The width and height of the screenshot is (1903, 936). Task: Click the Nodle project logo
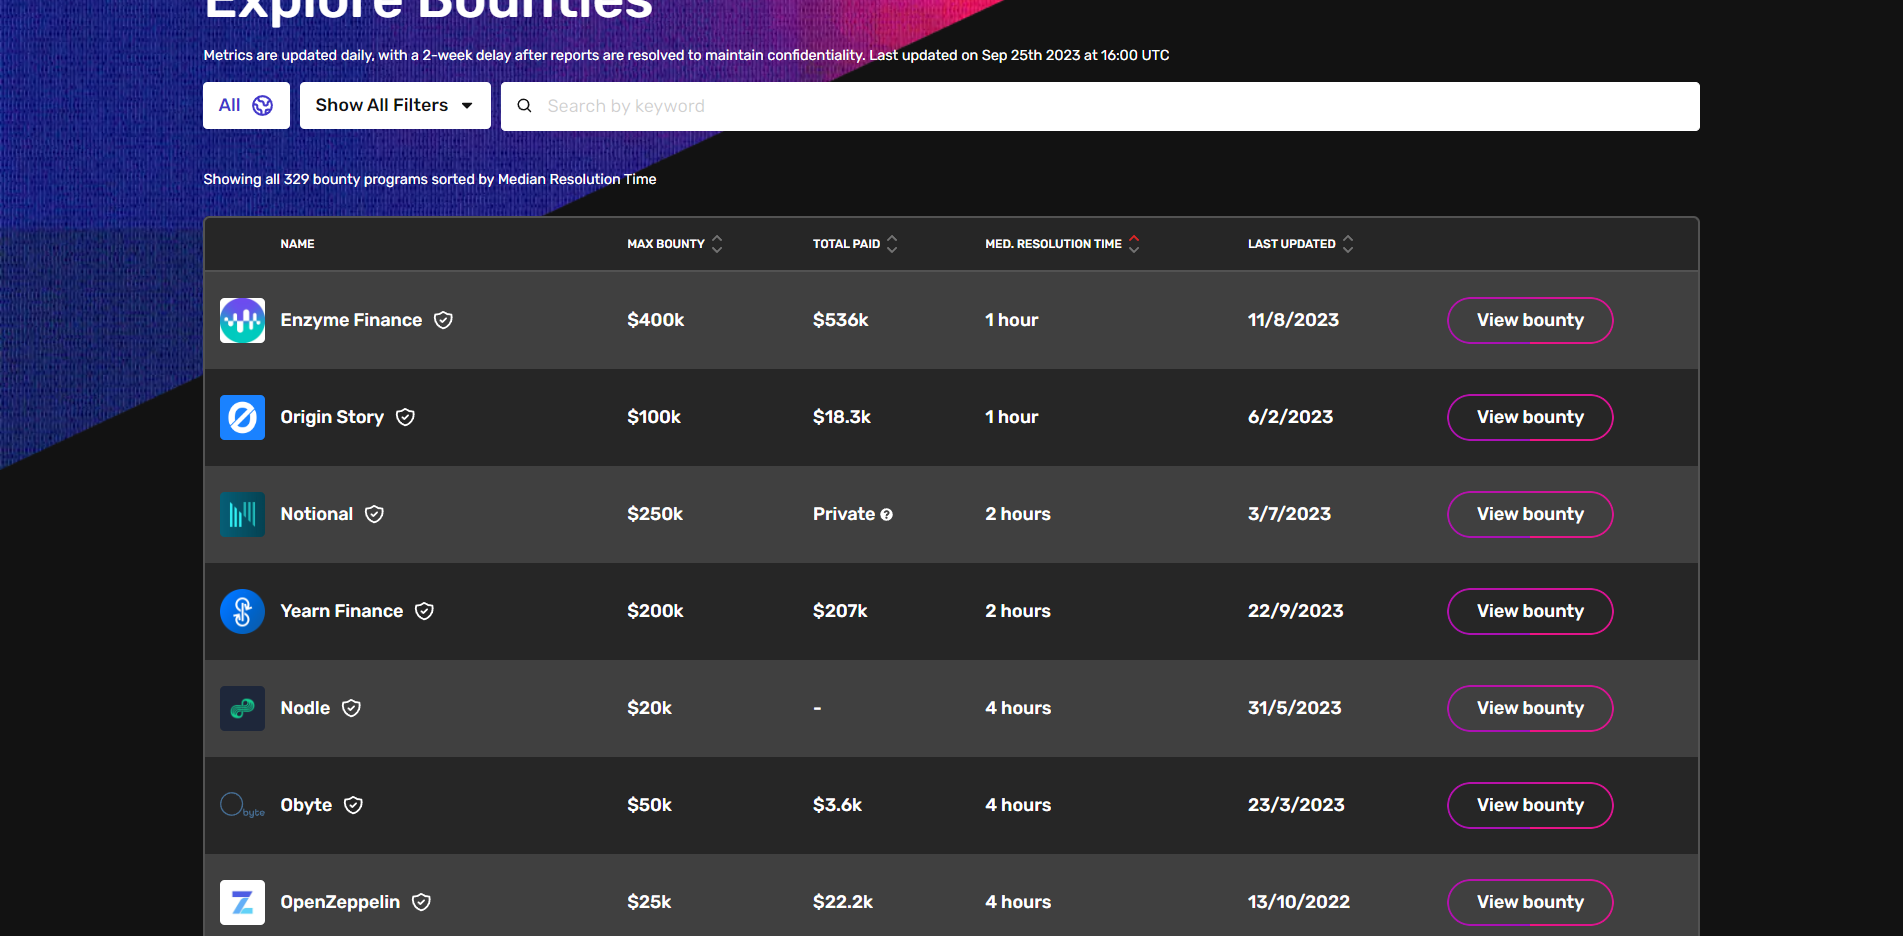(x=242, y=708)
